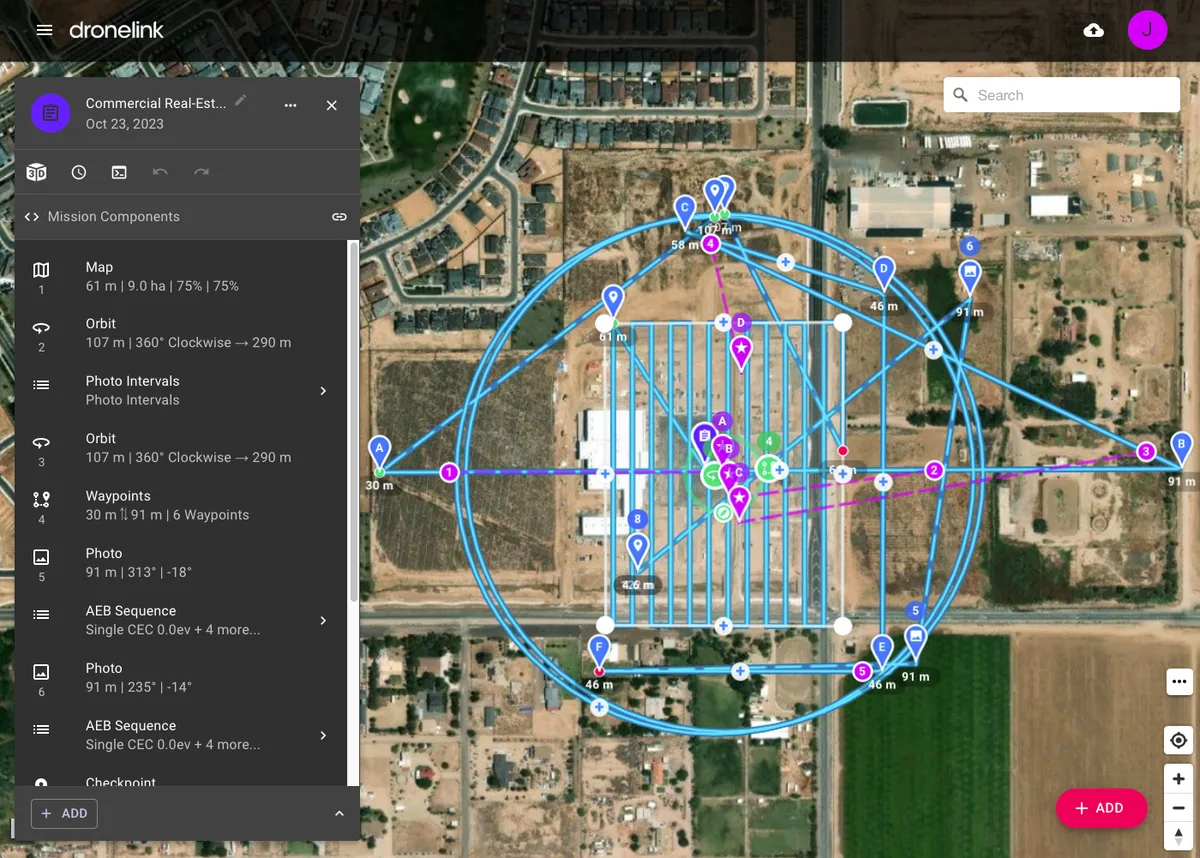Click the map Search field
The width and height of the screenshot is (1200, 858).
[1062, 95]
